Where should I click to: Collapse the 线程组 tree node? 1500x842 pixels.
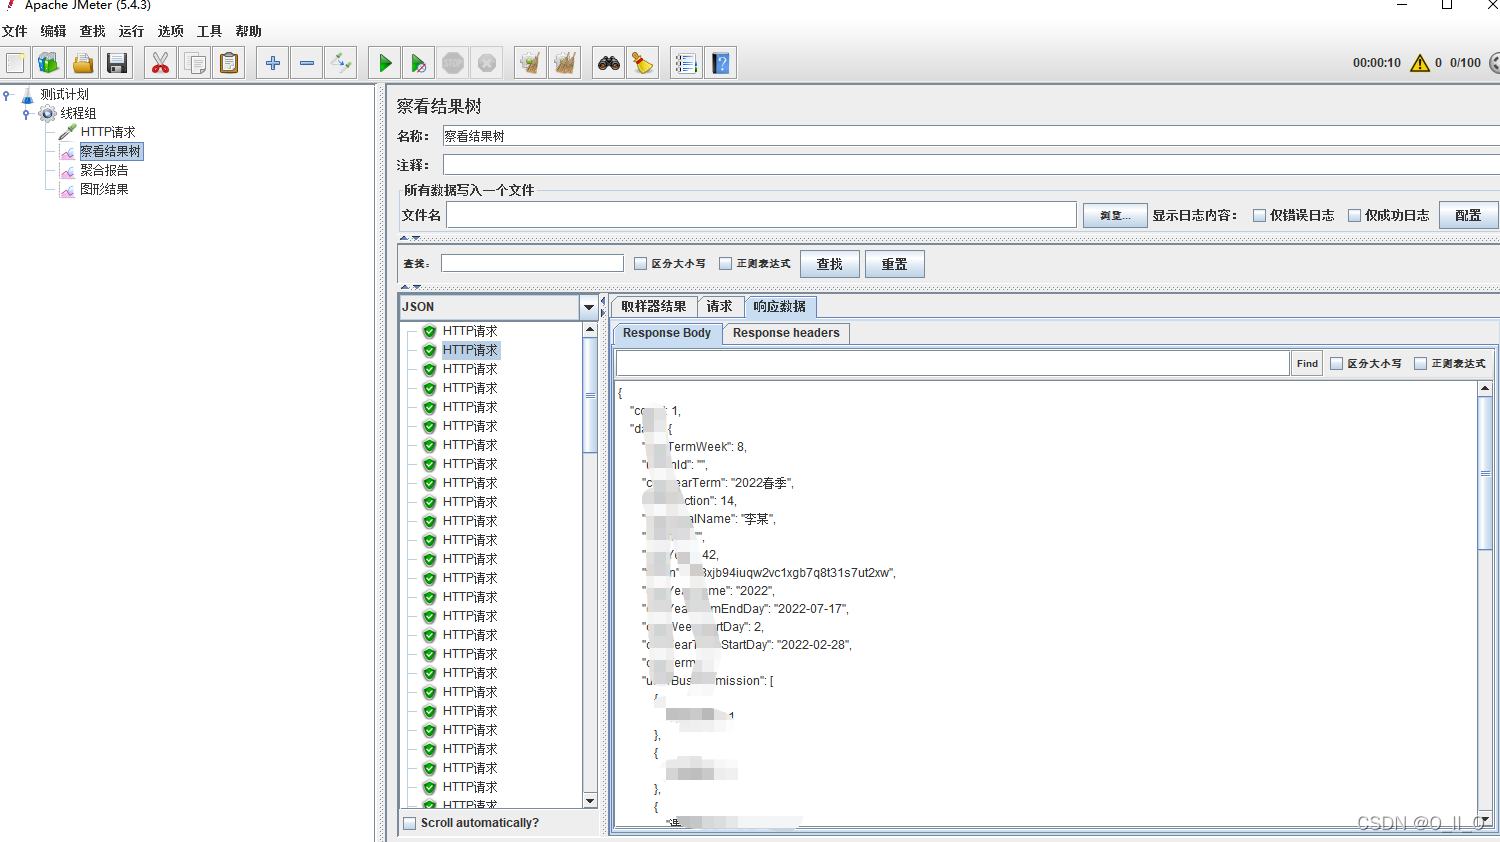(x=26, y=114)
